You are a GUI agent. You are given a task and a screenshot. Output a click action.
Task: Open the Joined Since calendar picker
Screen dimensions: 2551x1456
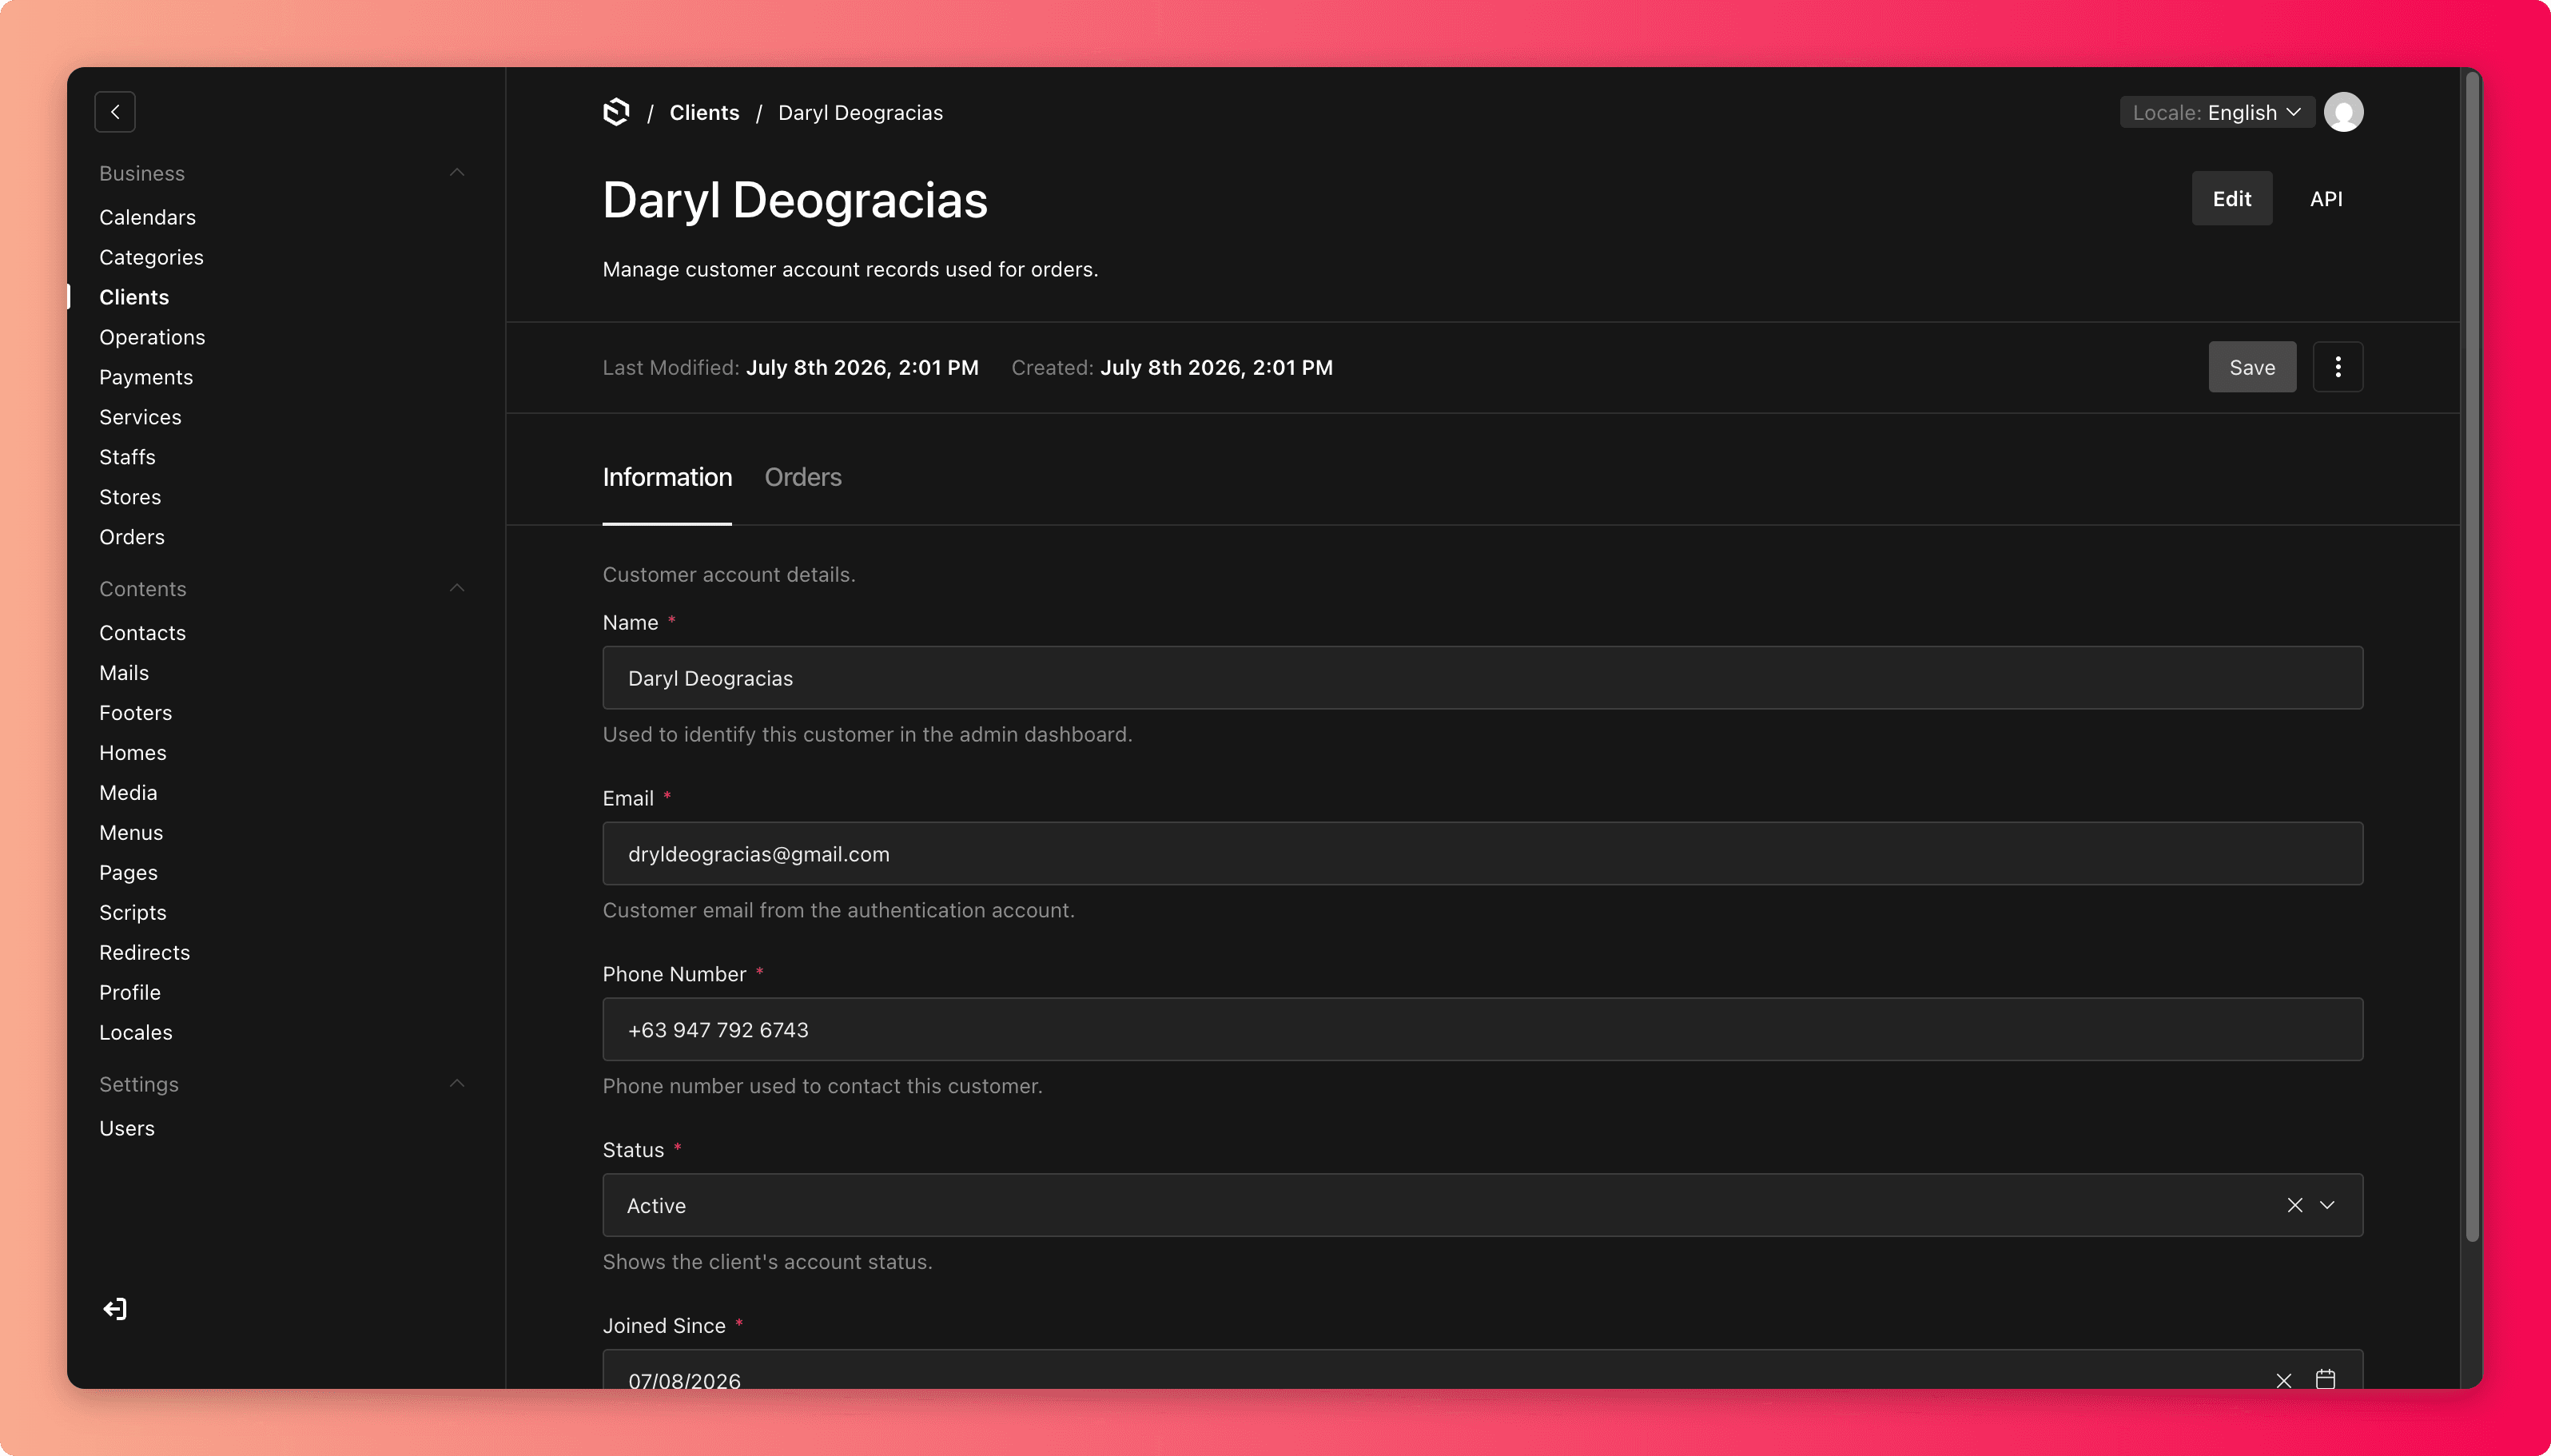[x=2325, y=1379]
